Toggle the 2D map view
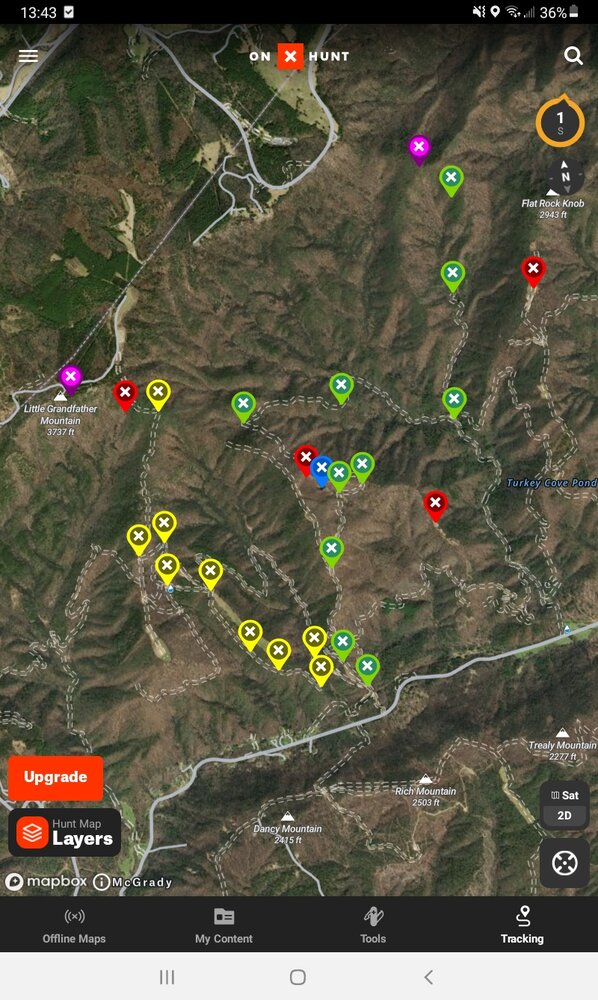This screenshot has width=598, height=1000. (x=564, y=815)
